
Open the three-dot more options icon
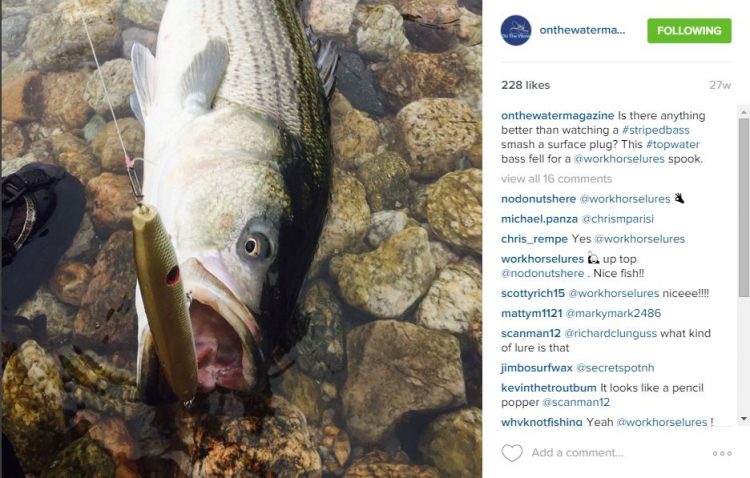click(x=722, y=453)
